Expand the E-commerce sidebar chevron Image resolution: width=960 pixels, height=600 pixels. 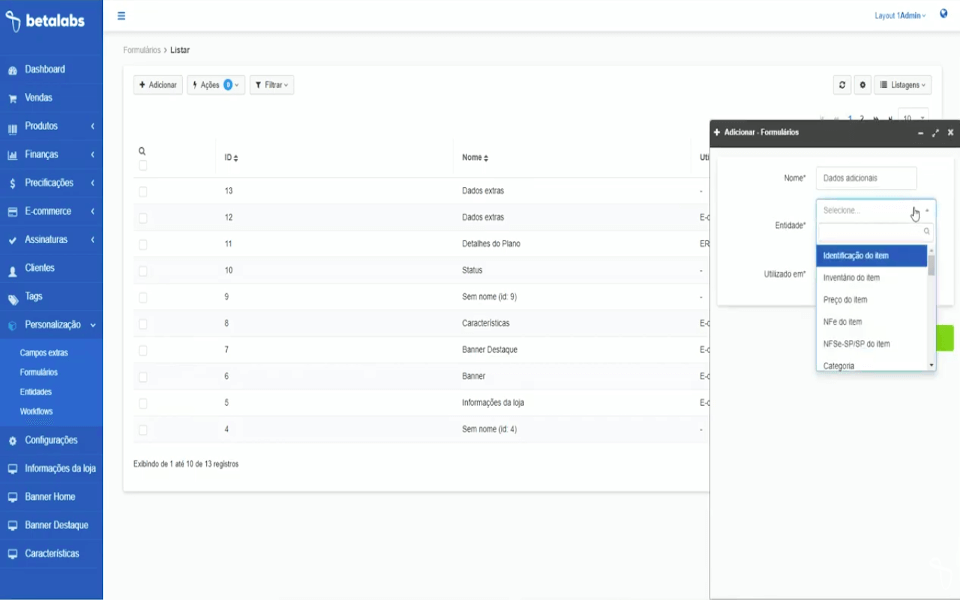point(92,211)
